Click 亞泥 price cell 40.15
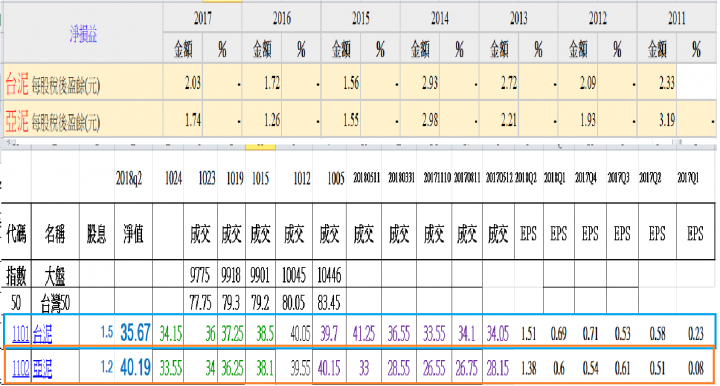720x386 pixels. [x=329, y=368]
